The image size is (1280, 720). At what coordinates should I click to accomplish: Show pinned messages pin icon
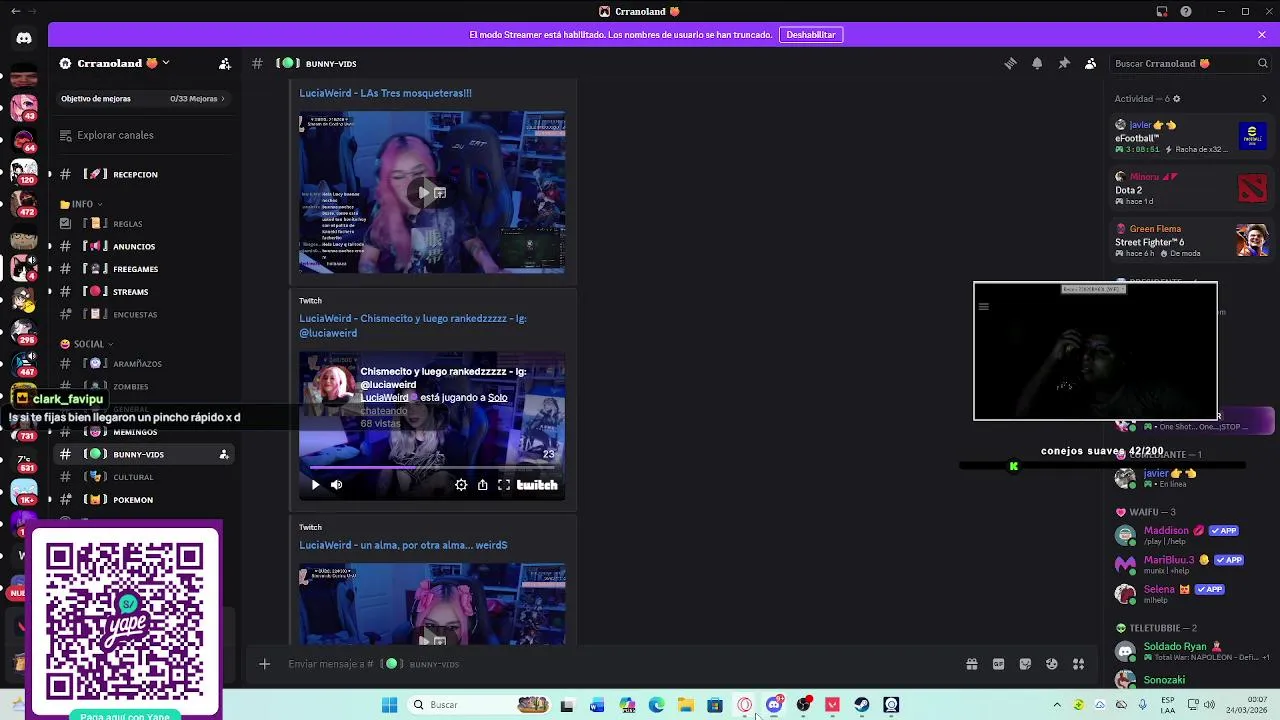(x=1064, y=63)
